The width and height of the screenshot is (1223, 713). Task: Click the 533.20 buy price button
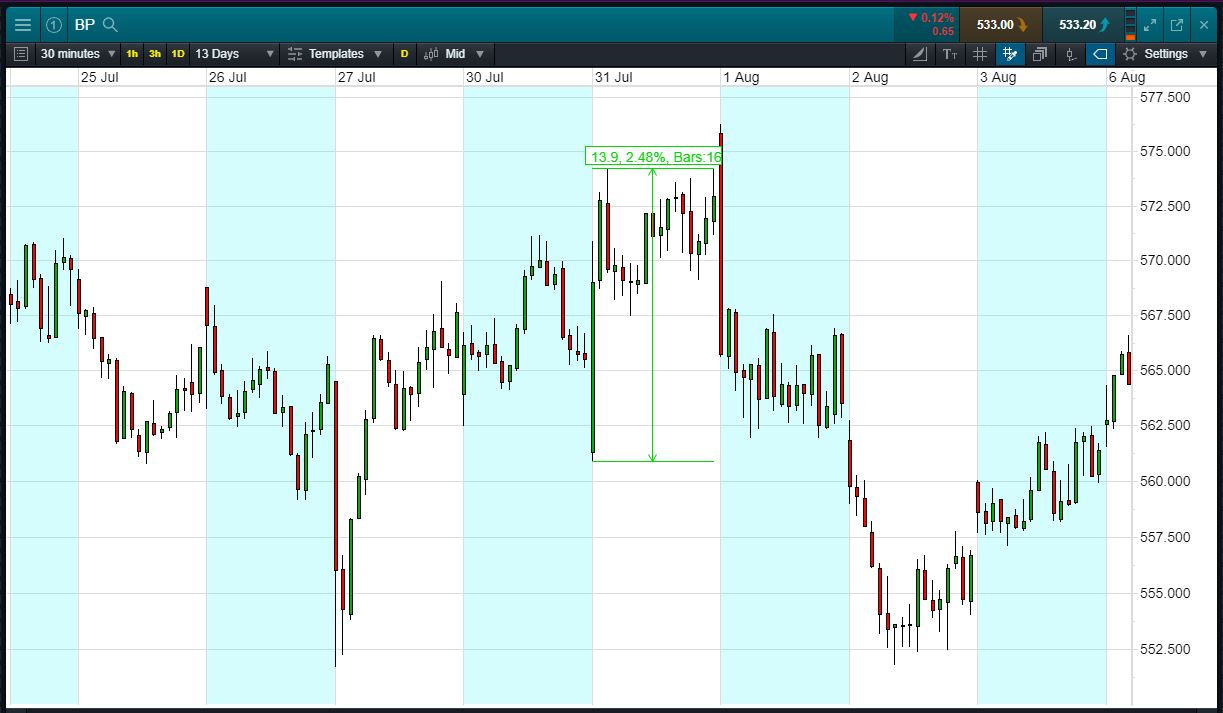pos(1083,25)
